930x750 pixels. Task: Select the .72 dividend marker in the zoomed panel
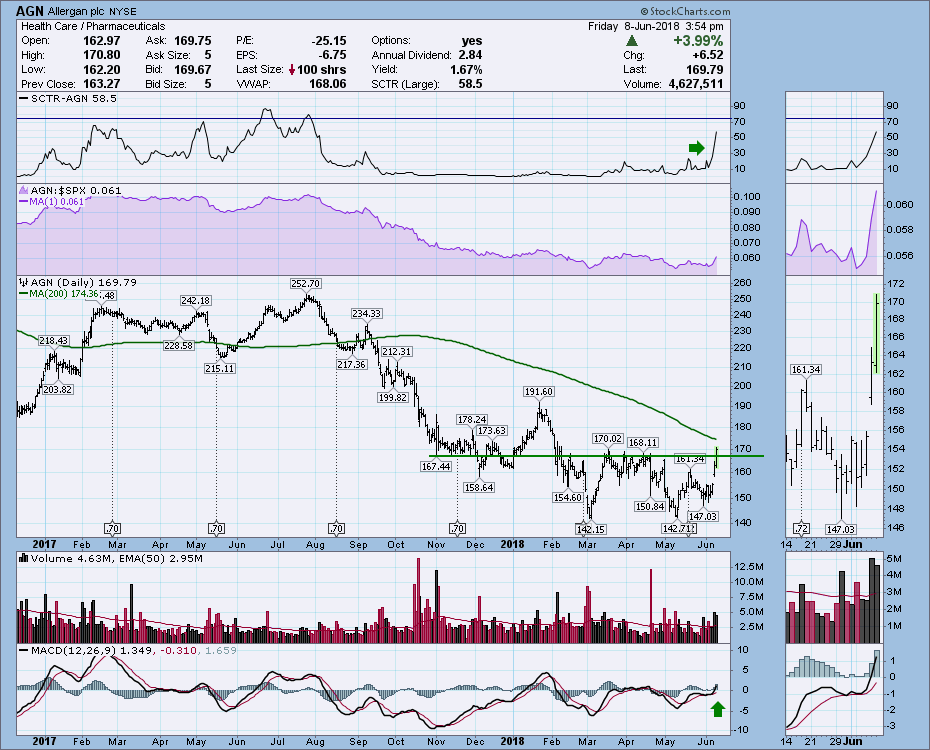[800, 527]
